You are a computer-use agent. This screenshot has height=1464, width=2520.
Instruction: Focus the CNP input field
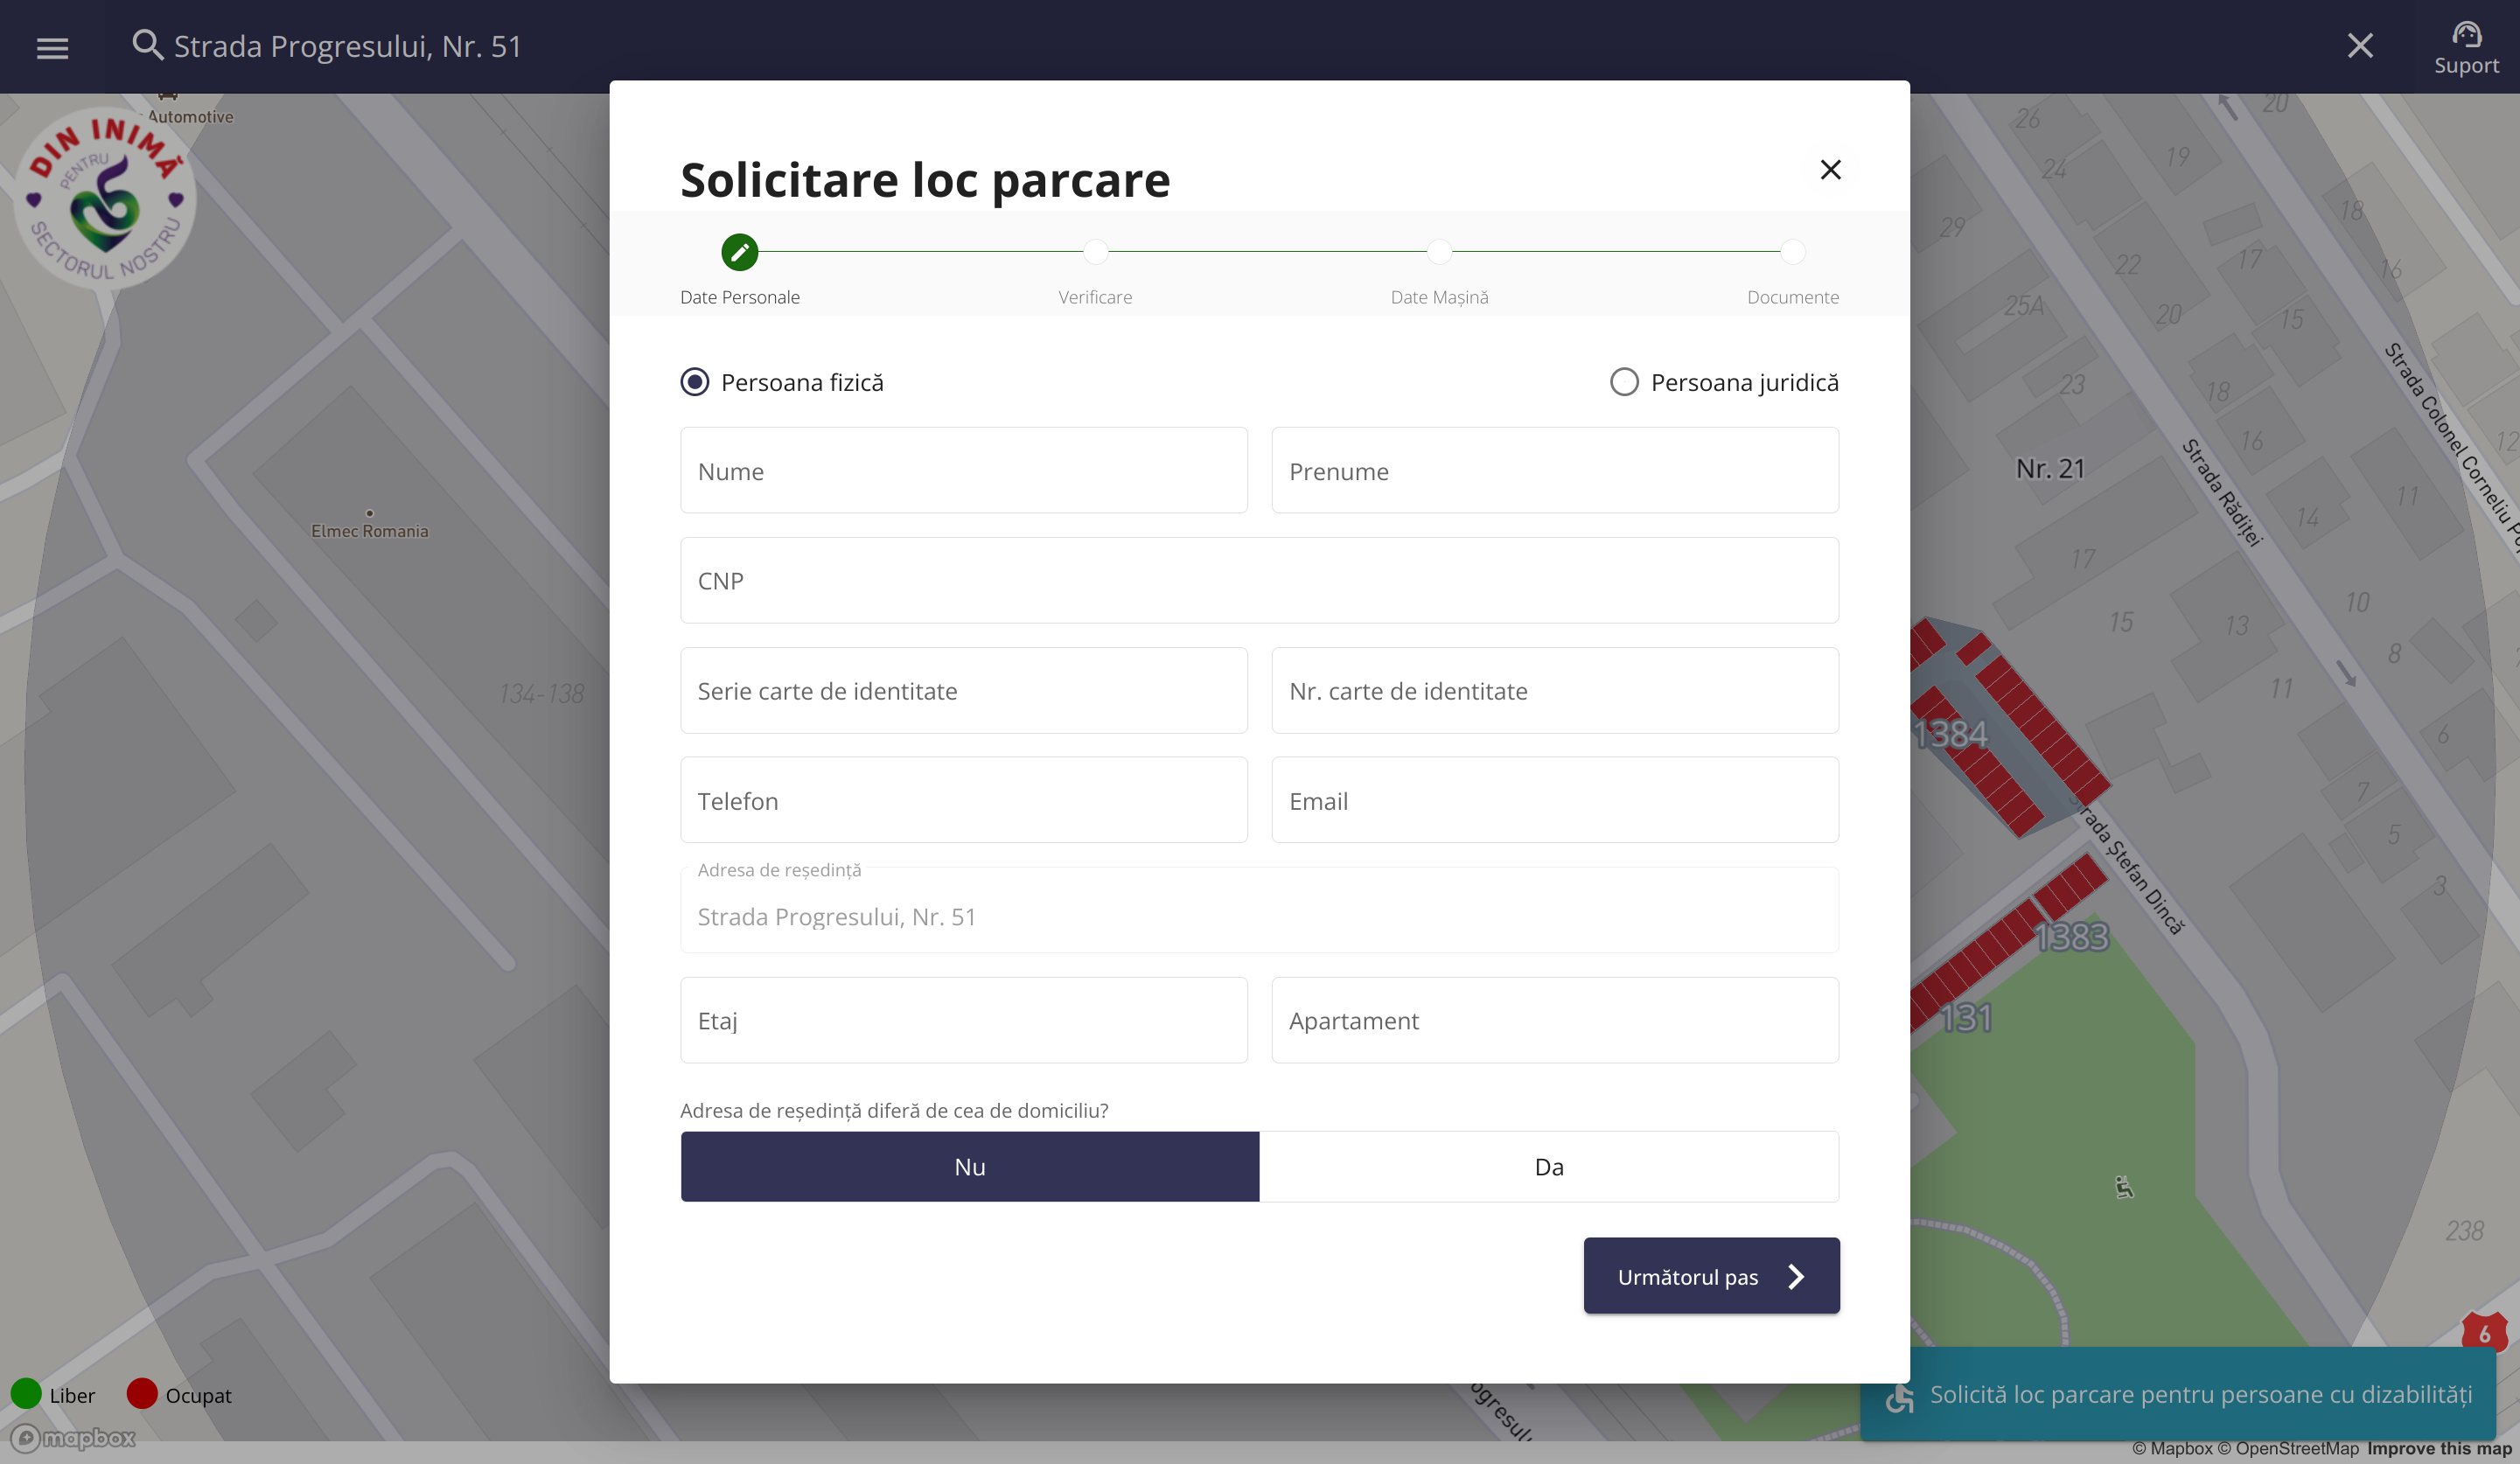1258,581
